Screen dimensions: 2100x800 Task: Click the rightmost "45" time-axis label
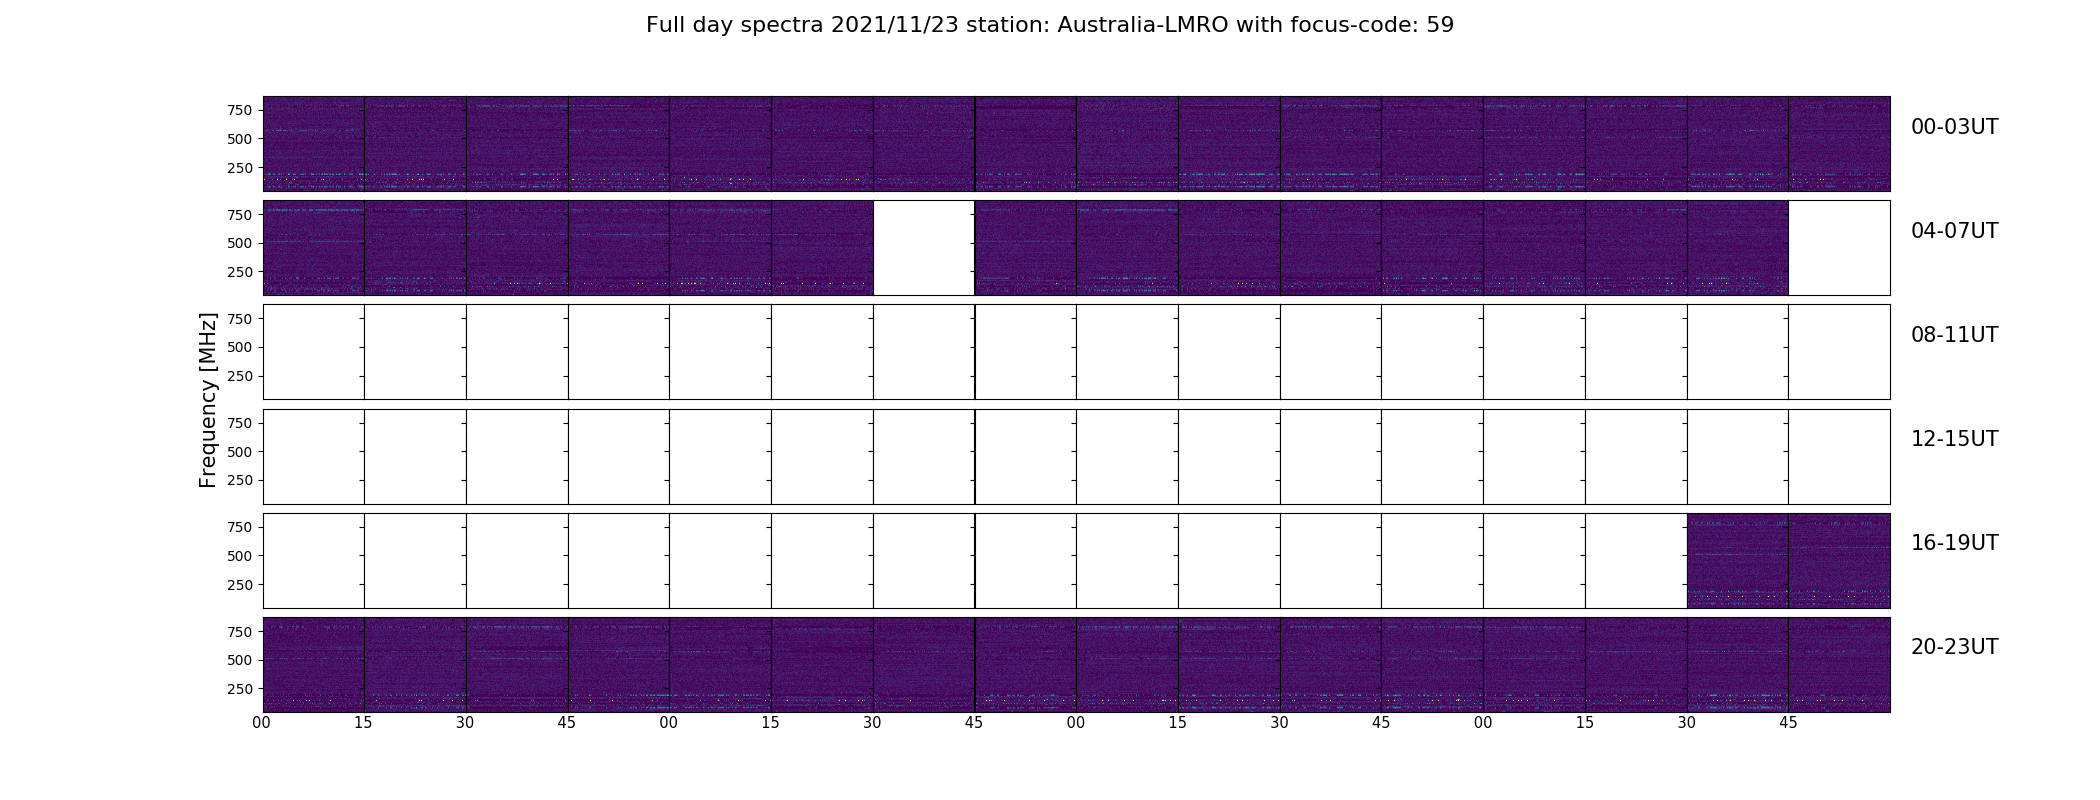[x=1788, y=723]
